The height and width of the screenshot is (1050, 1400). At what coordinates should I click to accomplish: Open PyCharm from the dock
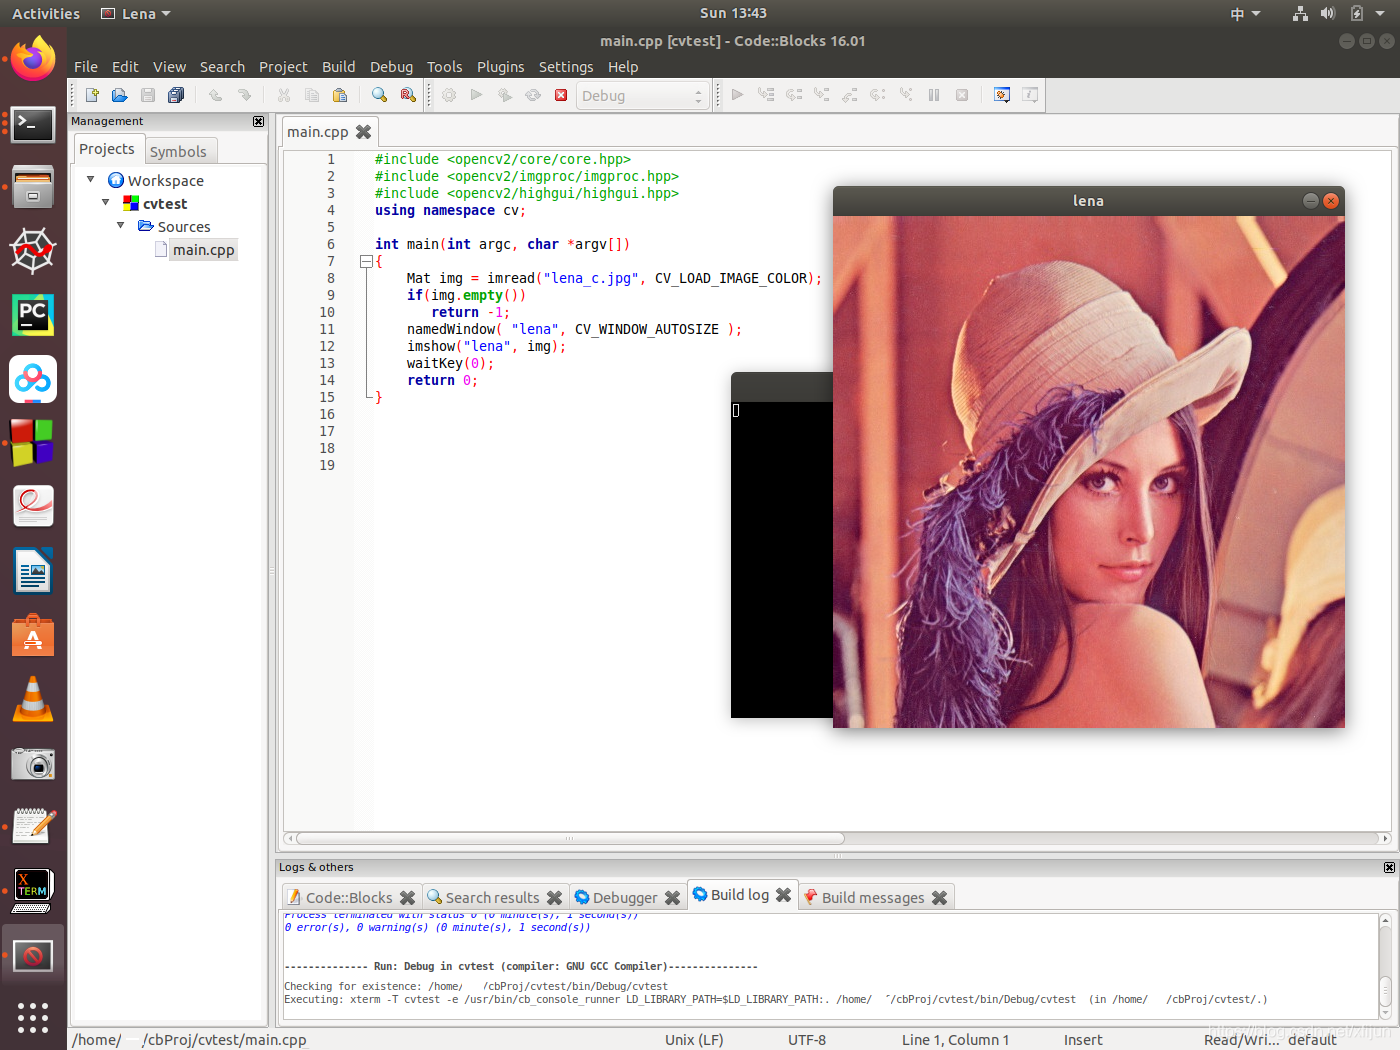pyautogui.click(x=33, y=315)
